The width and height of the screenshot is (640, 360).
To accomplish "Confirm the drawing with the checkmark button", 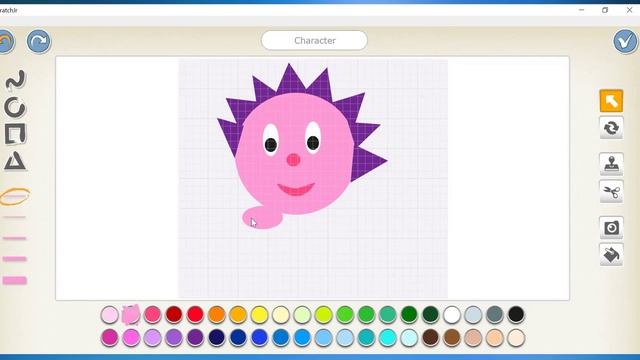I will [625, 41].
